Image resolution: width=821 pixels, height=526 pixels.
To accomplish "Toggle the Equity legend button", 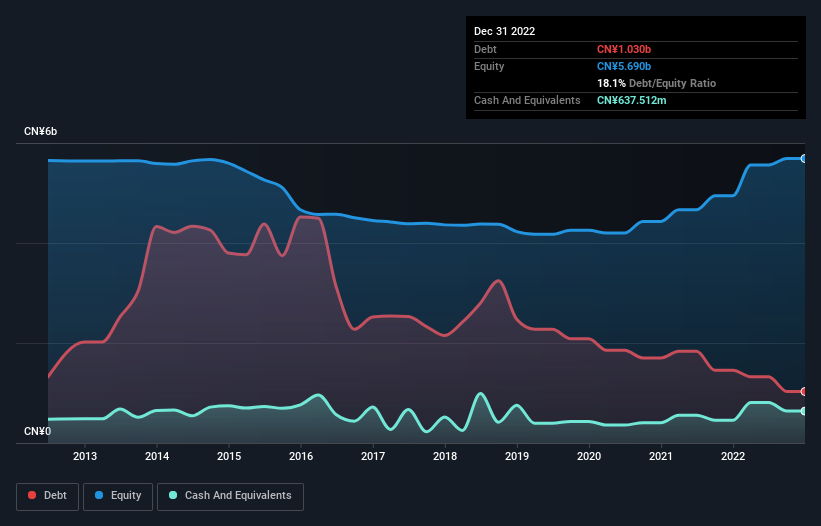I will point(118,496).
